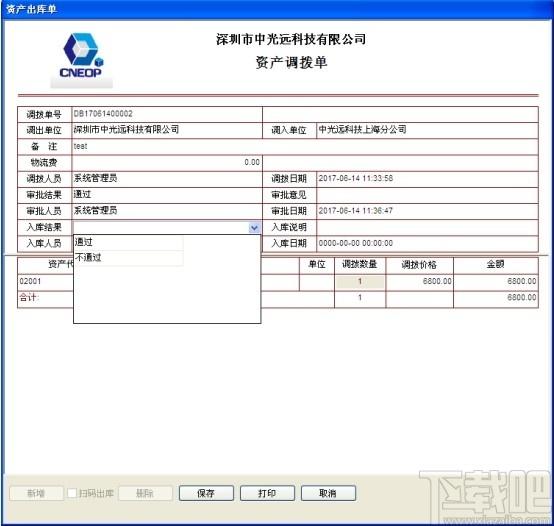554x526 pixels.
Task: Click the 调拨数量 cell in row 02001
Action: point(360,282)
